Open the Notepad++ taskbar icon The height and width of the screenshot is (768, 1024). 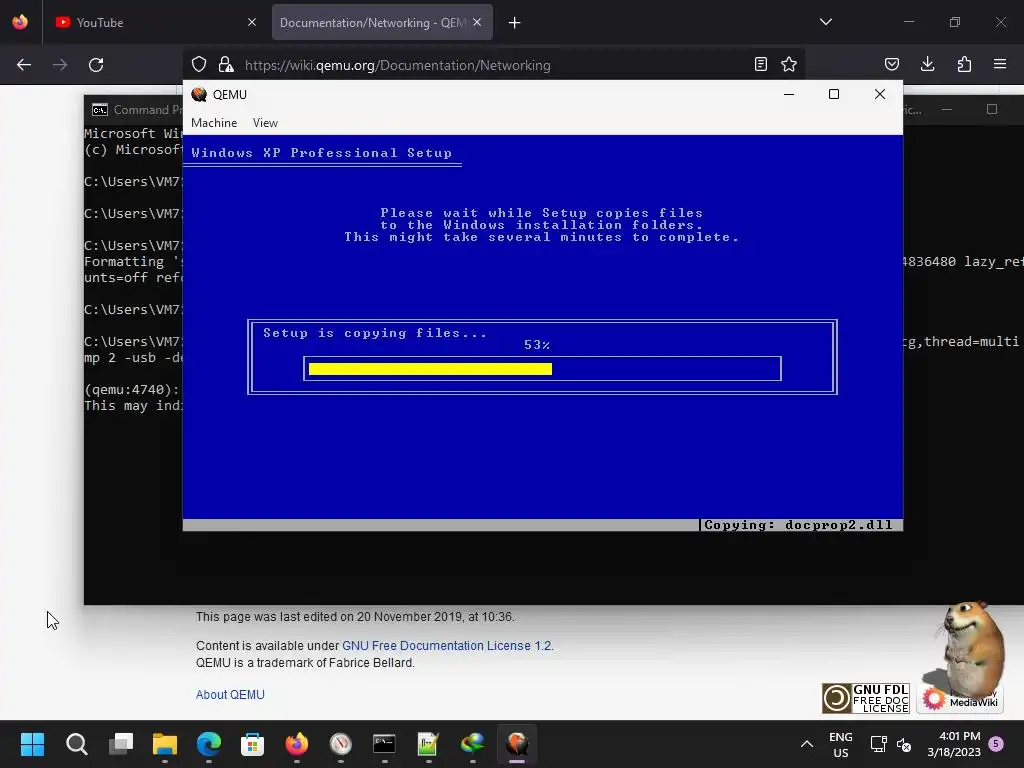pyautogui.click(x=428, y=744)
